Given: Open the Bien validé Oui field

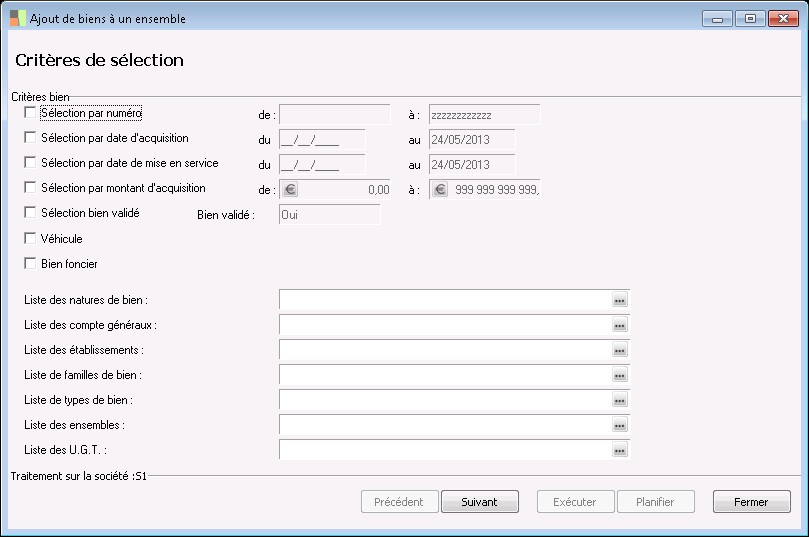Looking at the screenshot, I should (330, 215).
